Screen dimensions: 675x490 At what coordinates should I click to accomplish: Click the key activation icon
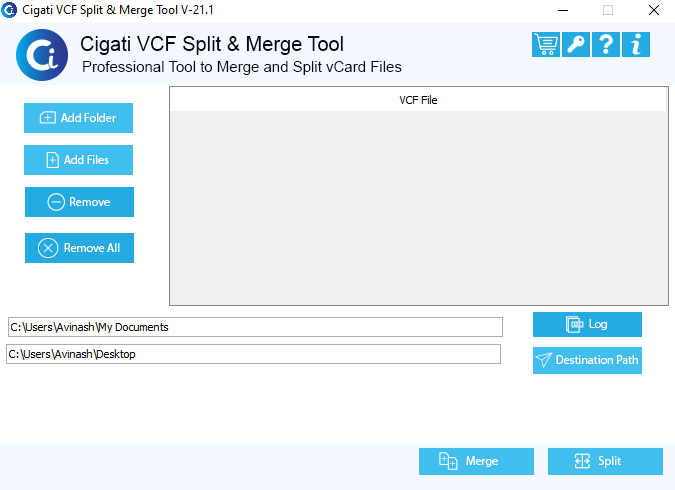pos(576,44)
